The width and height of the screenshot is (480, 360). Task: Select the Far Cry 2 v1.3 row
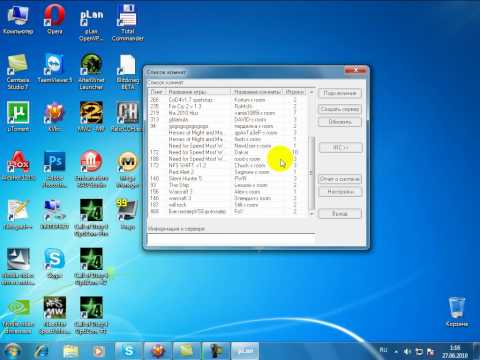tap(228, 106)
